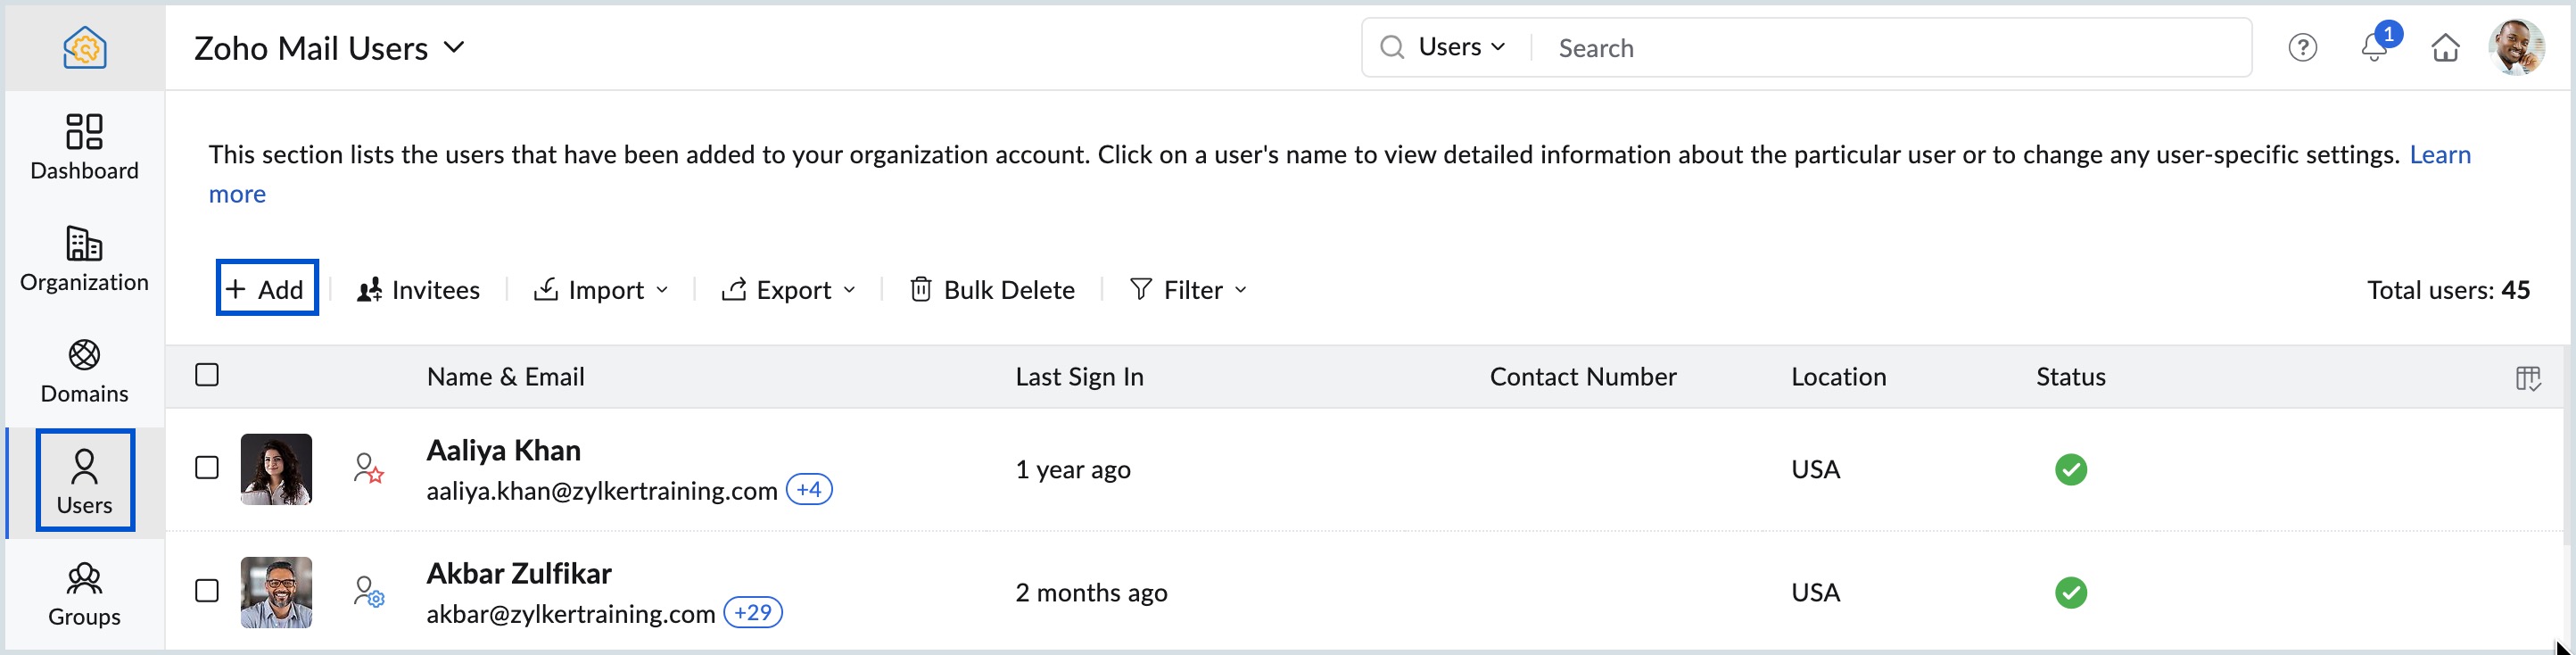2576x655 pixels.
Task: Click into the Search input field
Action: 1890,47
